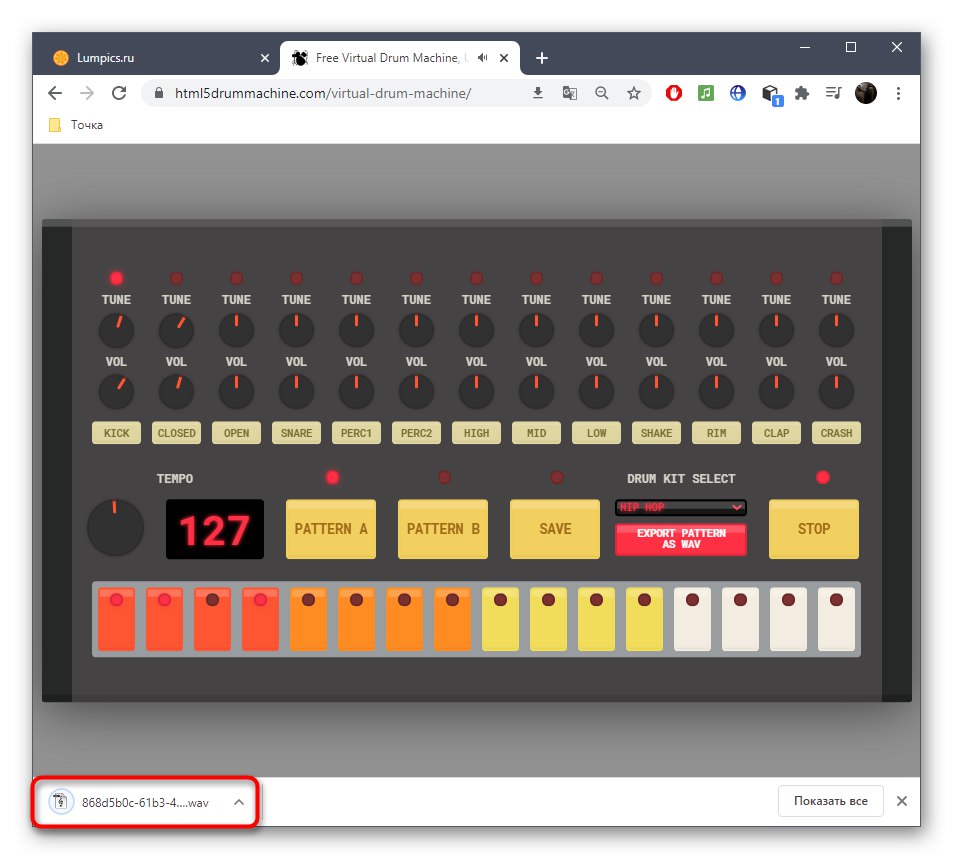Click the VOL knob for the CLAP channel
The image size is (953, 859).
point(776,390)
